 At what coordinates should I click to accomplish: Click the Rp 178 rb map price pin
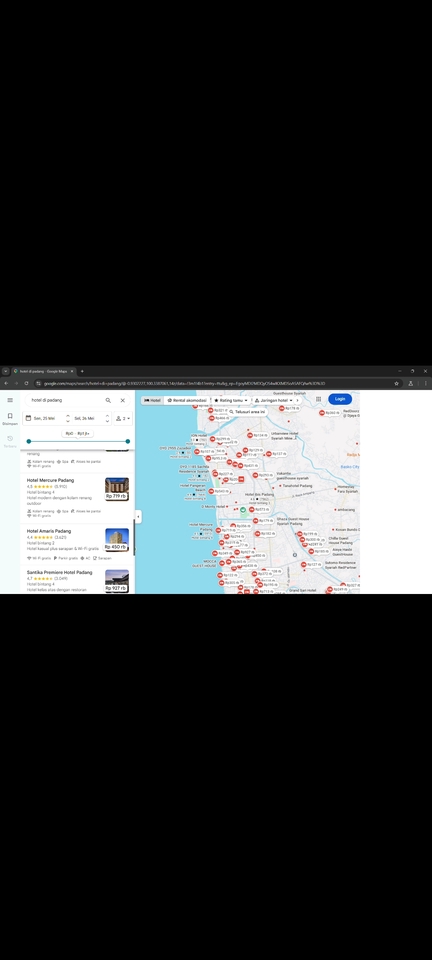click(289, 408)
